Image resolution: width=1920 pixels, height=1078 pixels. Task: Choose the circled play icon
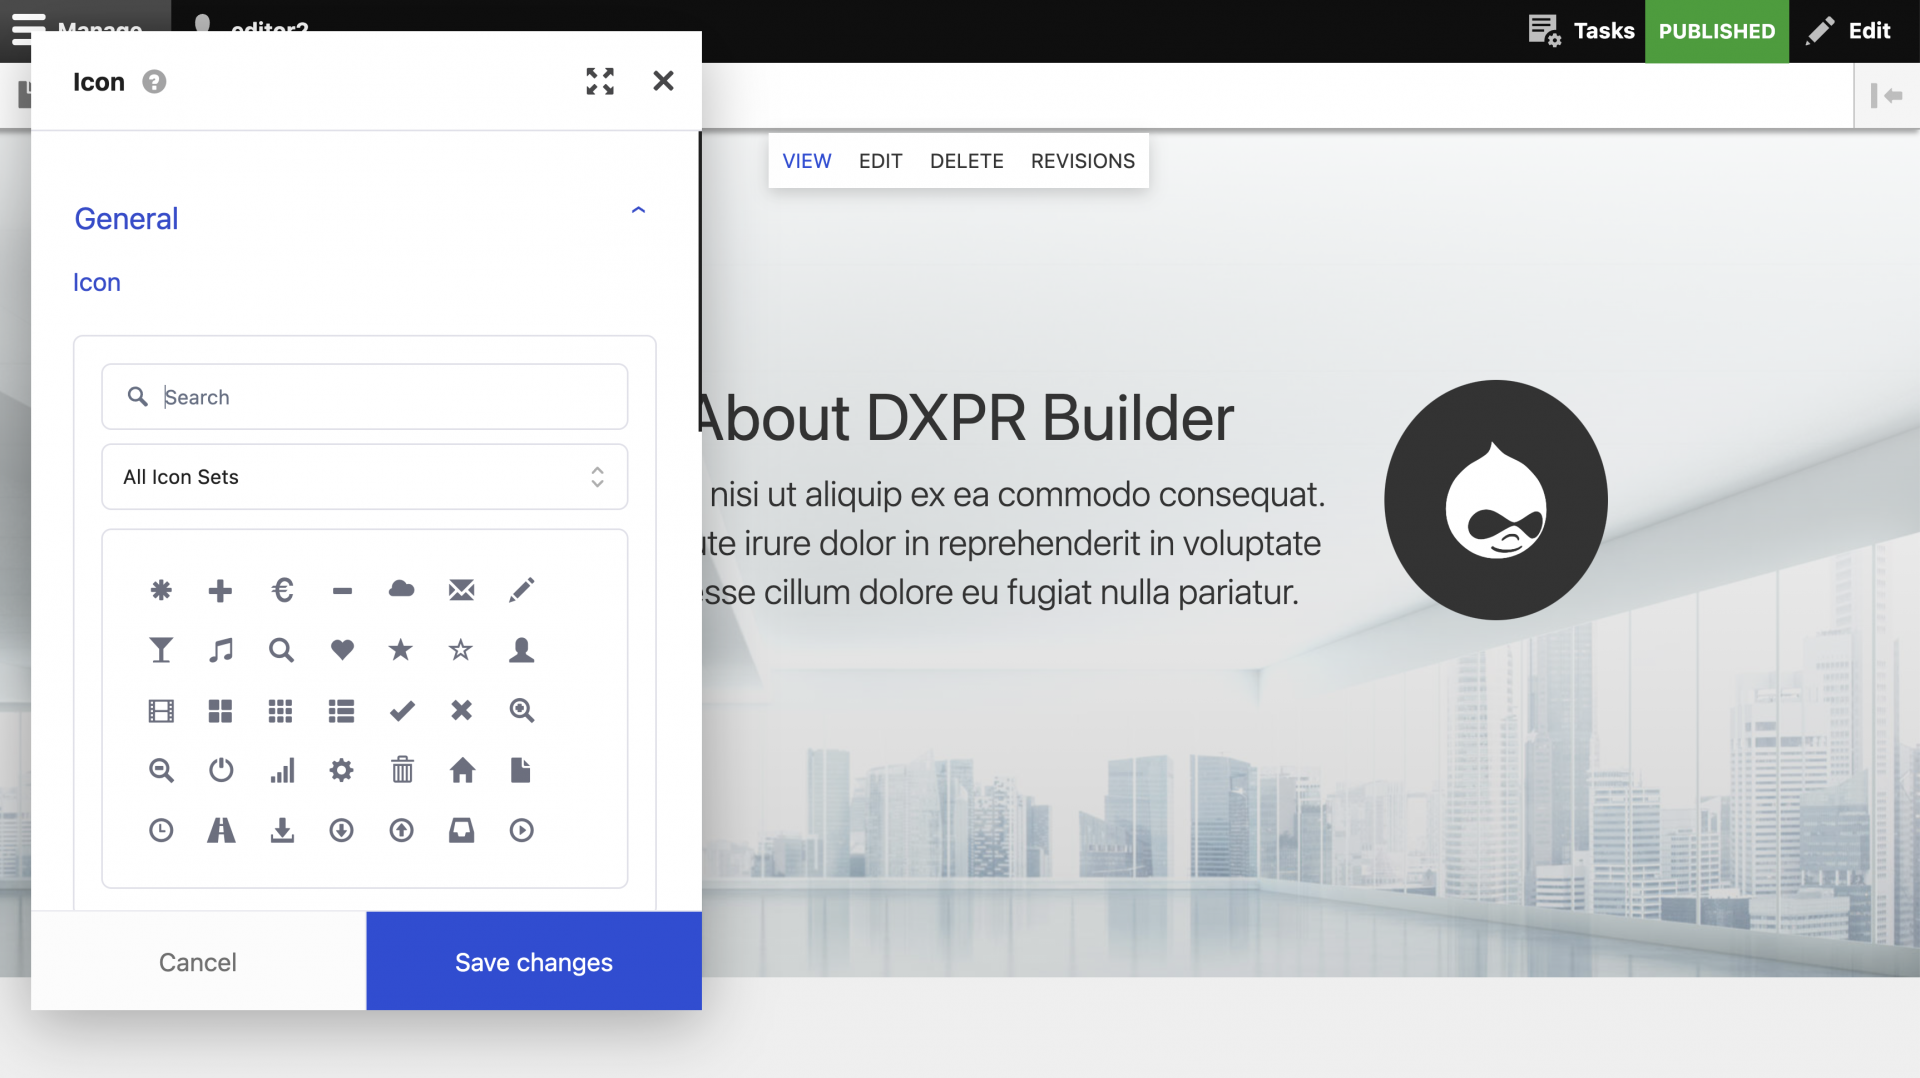coord(522,830)
